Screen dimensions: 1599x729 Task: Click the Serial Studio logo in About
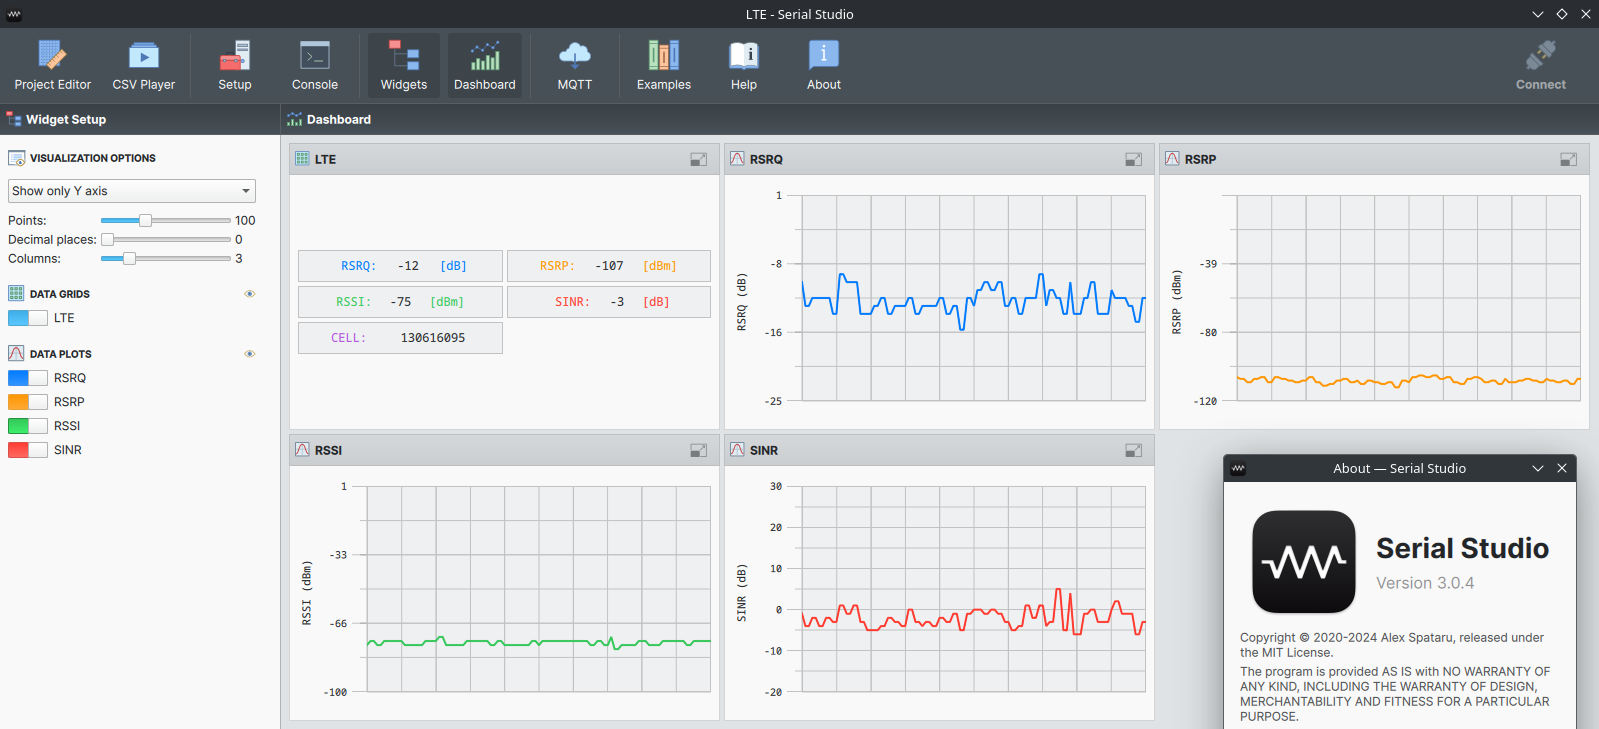[x=1304, y=562]
